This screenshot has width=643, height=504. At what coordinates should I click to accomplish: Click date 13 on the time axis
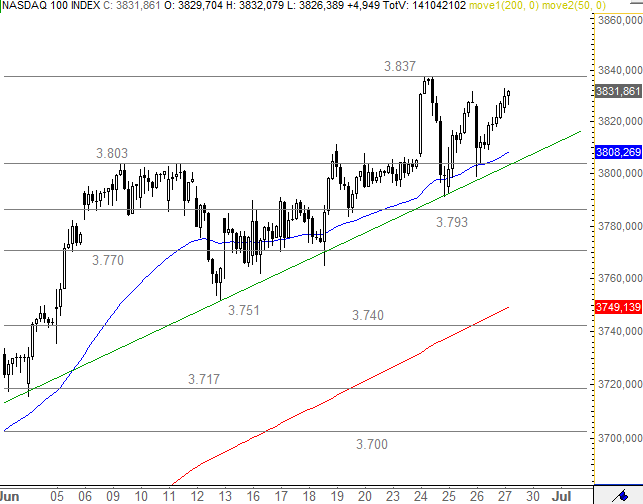(x=225, y=497)
